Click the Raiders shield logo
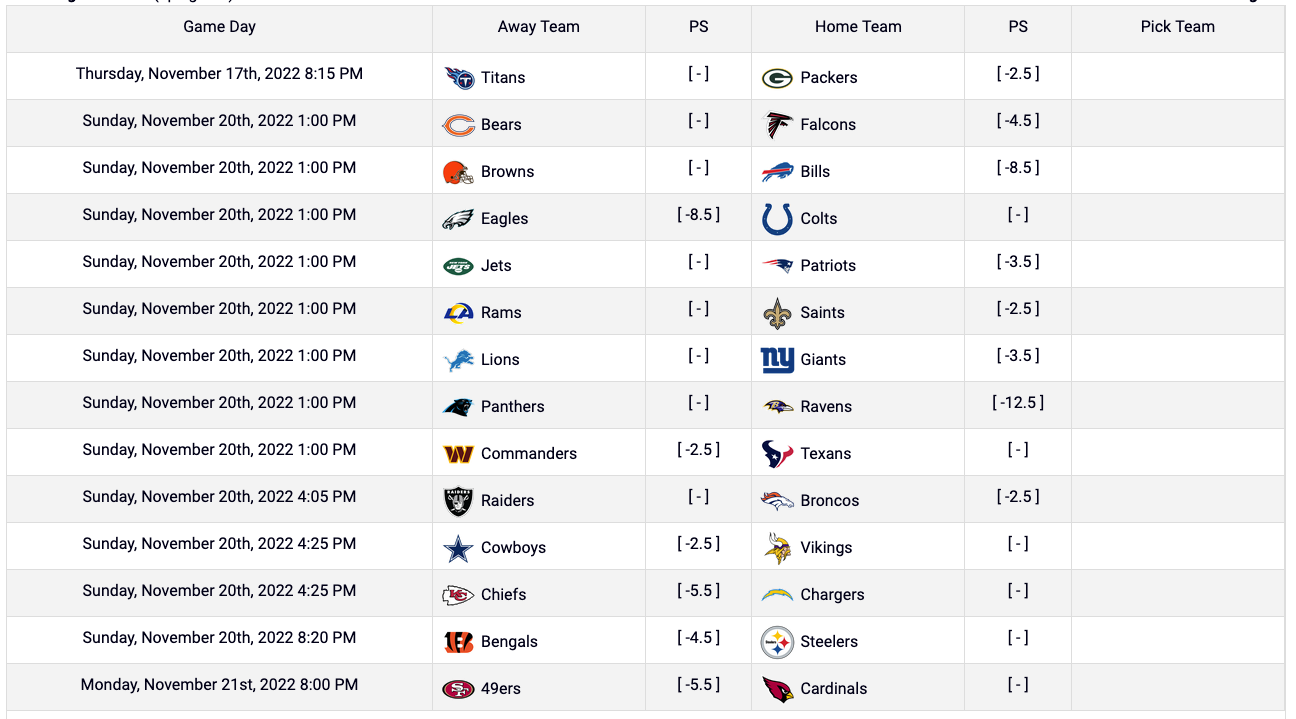1296x719 pixels. click(458, 501)
